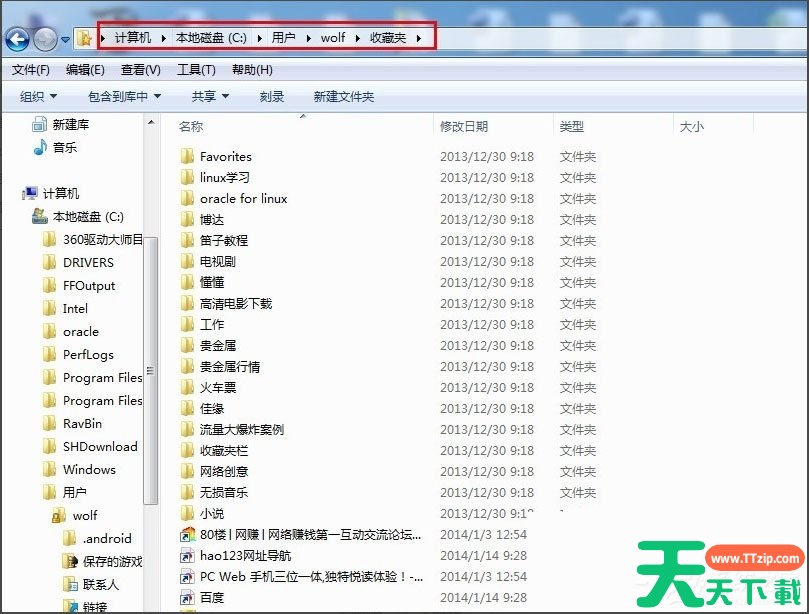
Task: Sort by the 大小 column header
Action: click(691, 126)
